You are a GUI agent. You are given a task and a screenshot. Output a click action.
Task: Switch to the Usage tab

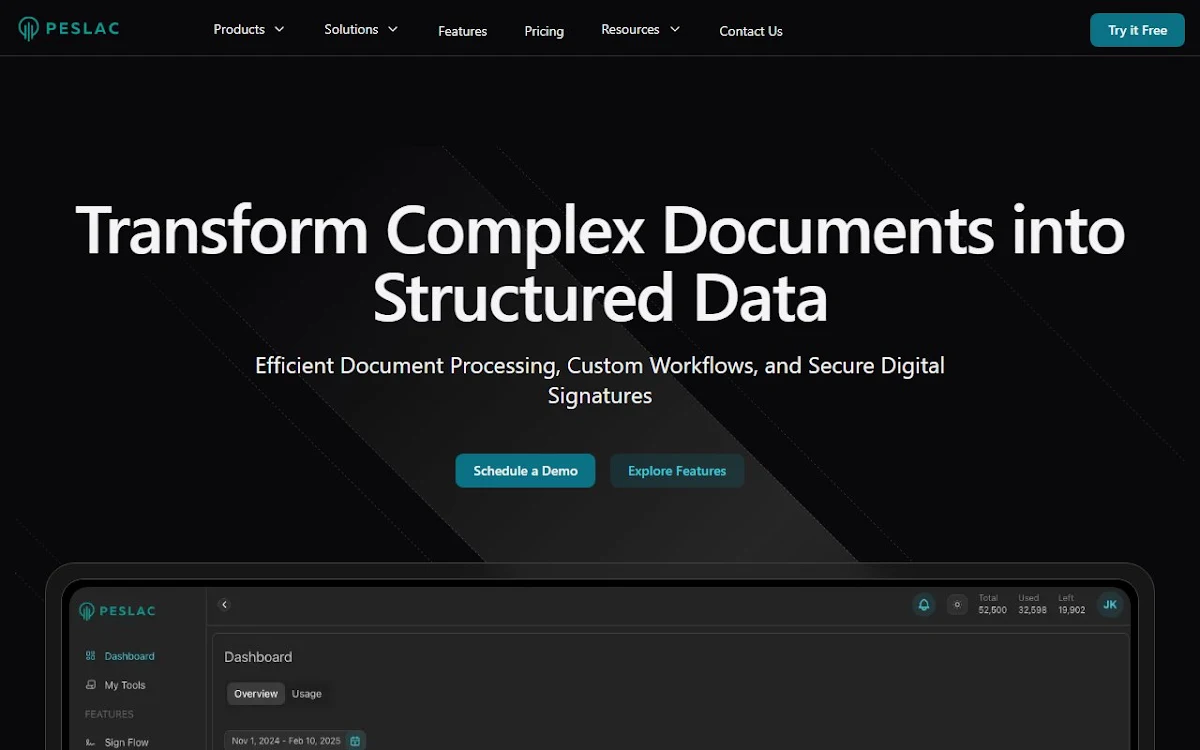(307, 693)
